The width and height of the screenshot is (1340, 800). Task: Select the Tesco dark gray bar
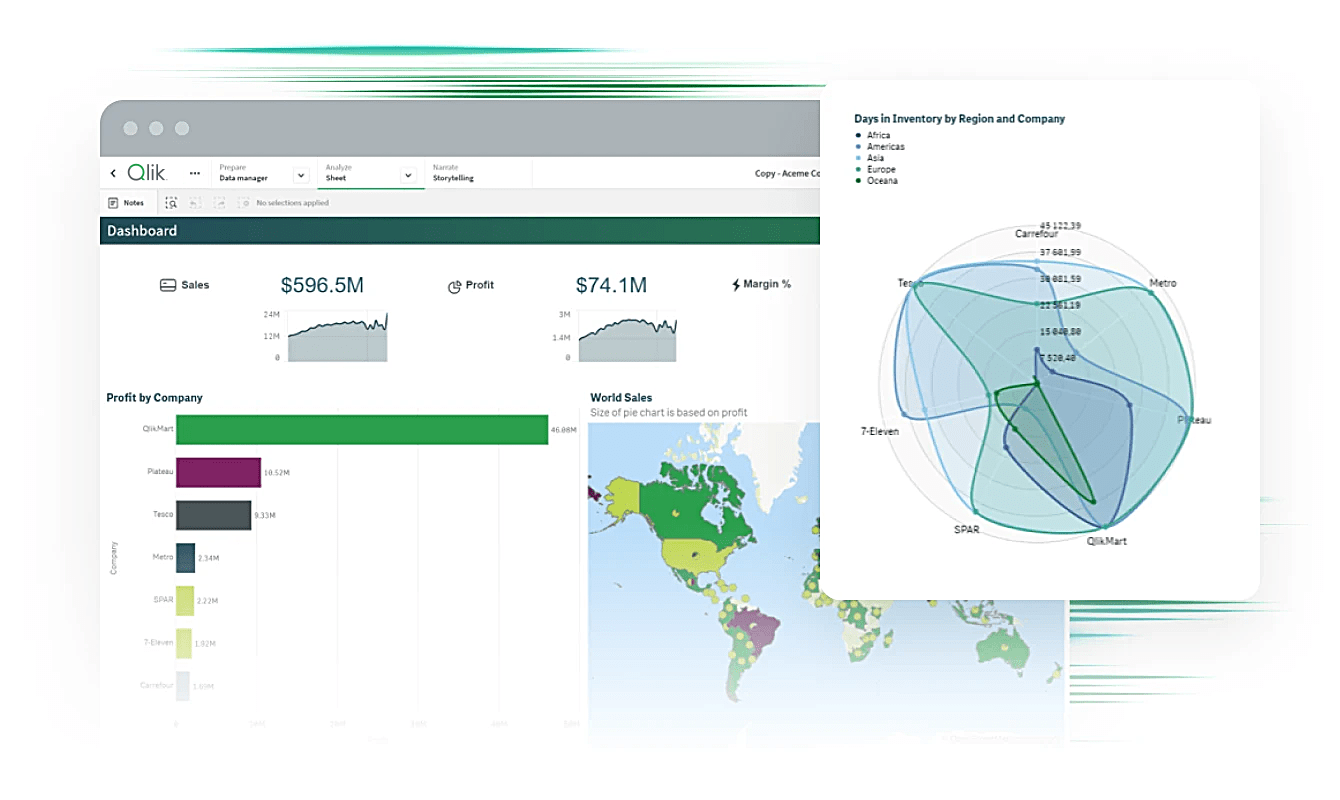(x=213, y=515)
